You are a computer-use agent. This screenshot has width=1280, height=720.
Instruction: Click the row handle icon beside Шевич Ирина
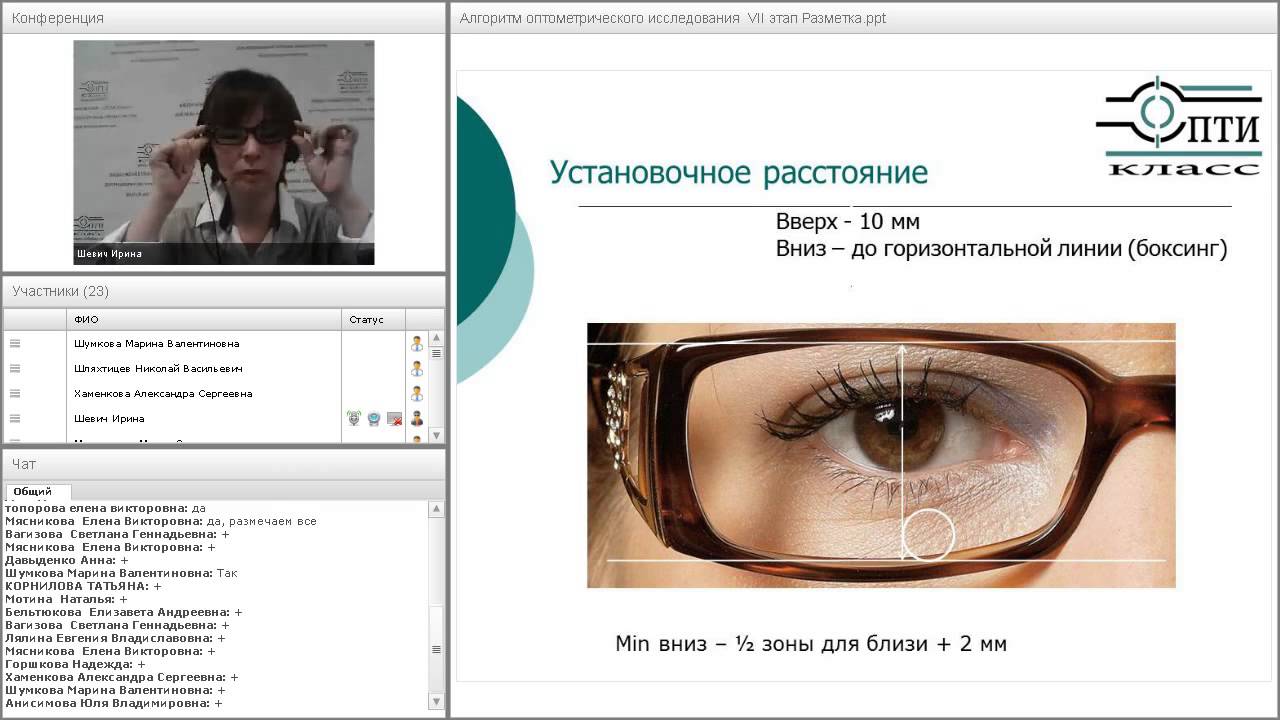click(x=15, y=418)
